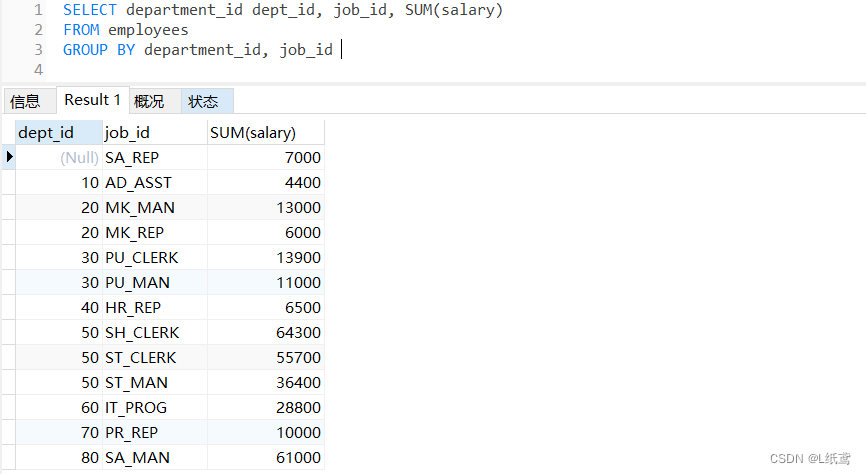
Task: Select the (Null) dept_id cell
Action: coord(59,157)
